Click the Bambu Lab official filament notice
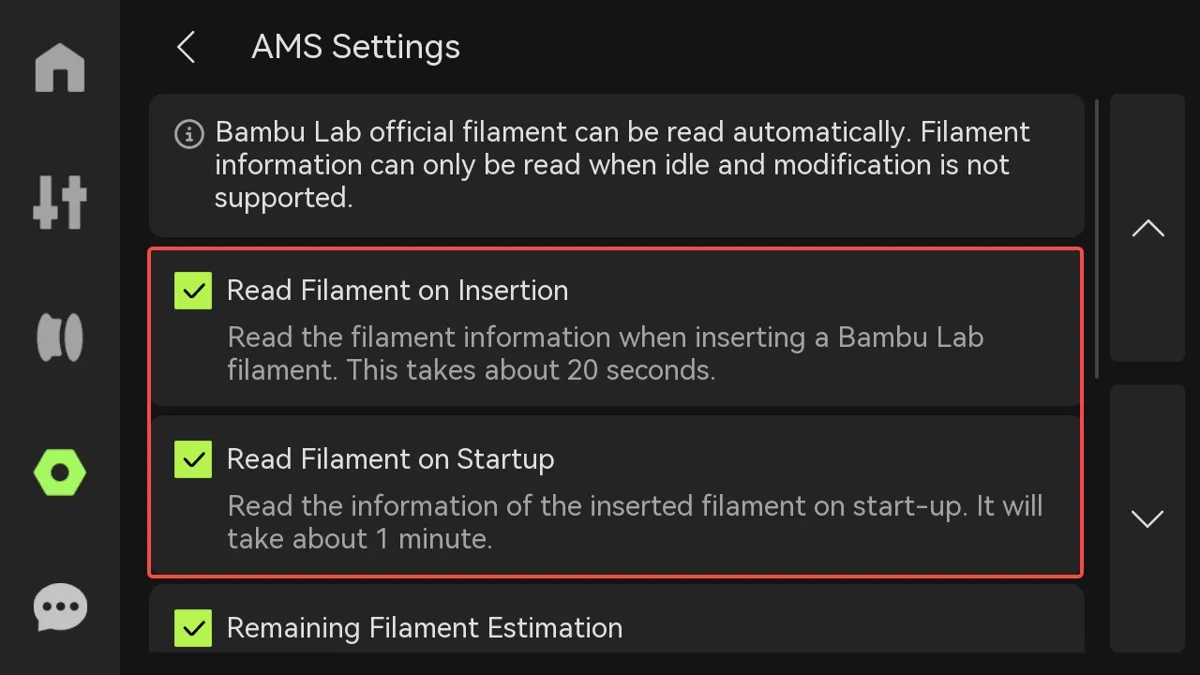The image size is (1200, 675). point(616,165)
